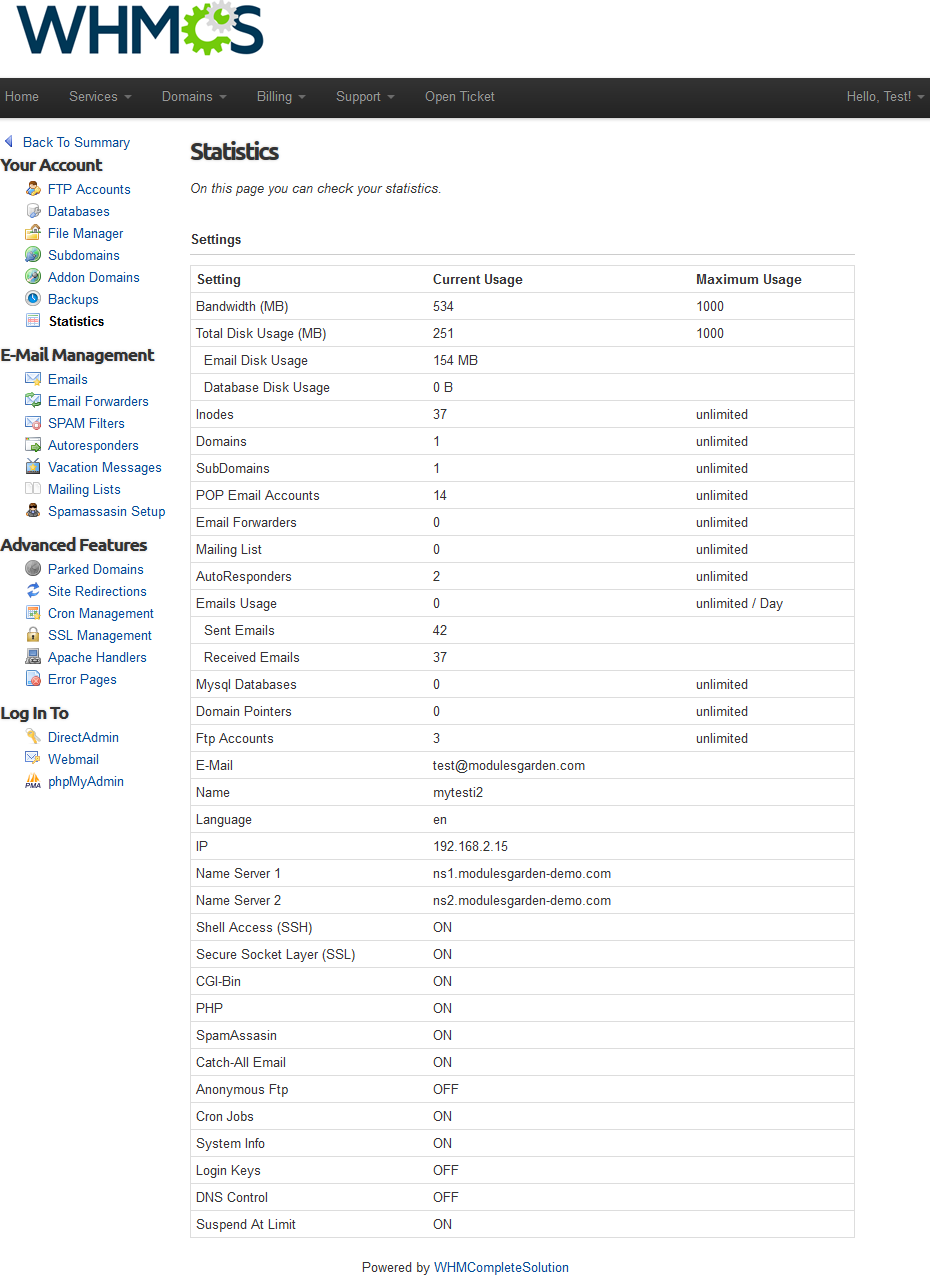Open the FTP Accounts link
Viewport: 930px width, 1278px height.
coord(89,189)
